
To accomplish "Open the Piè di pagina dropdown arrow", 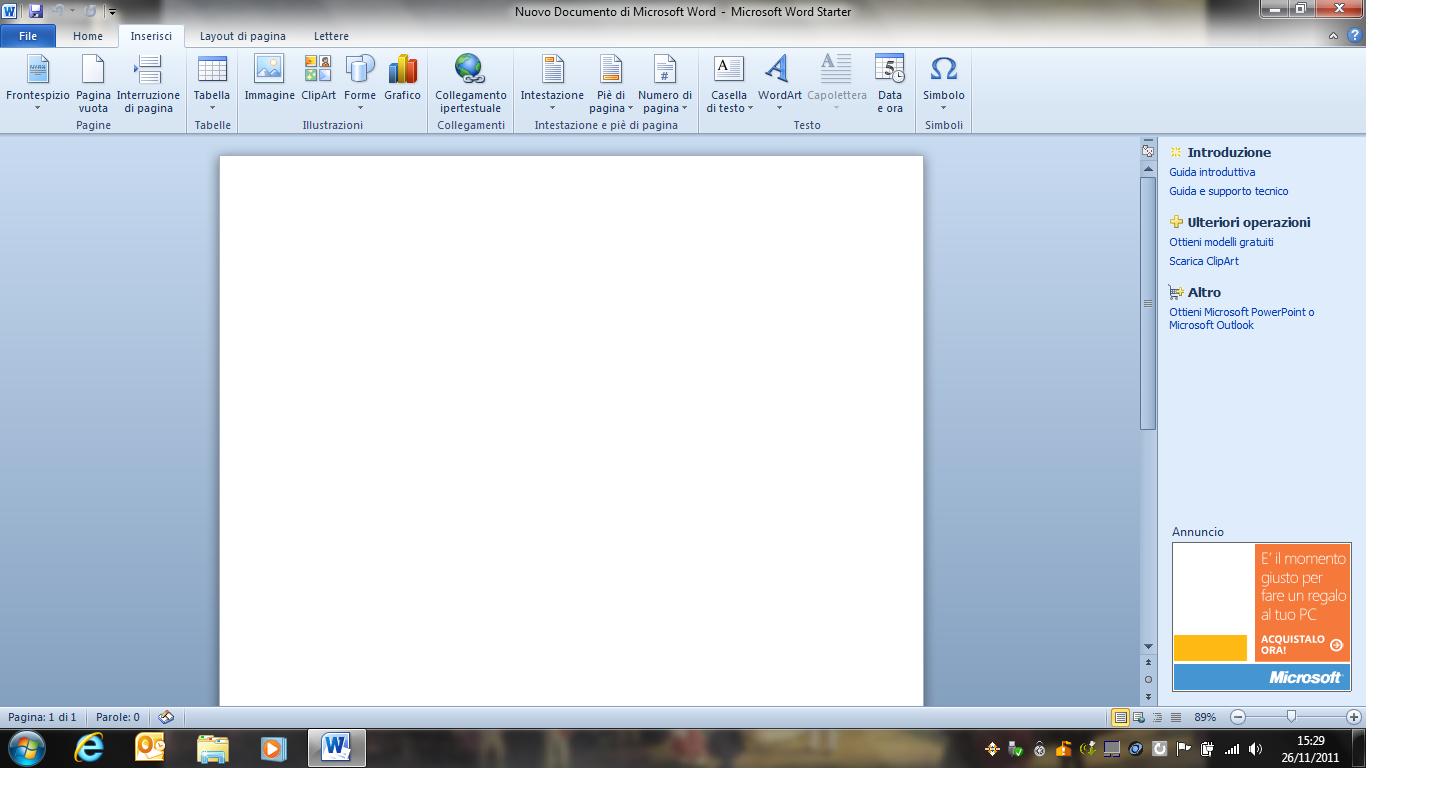I will tap(631, 108).
